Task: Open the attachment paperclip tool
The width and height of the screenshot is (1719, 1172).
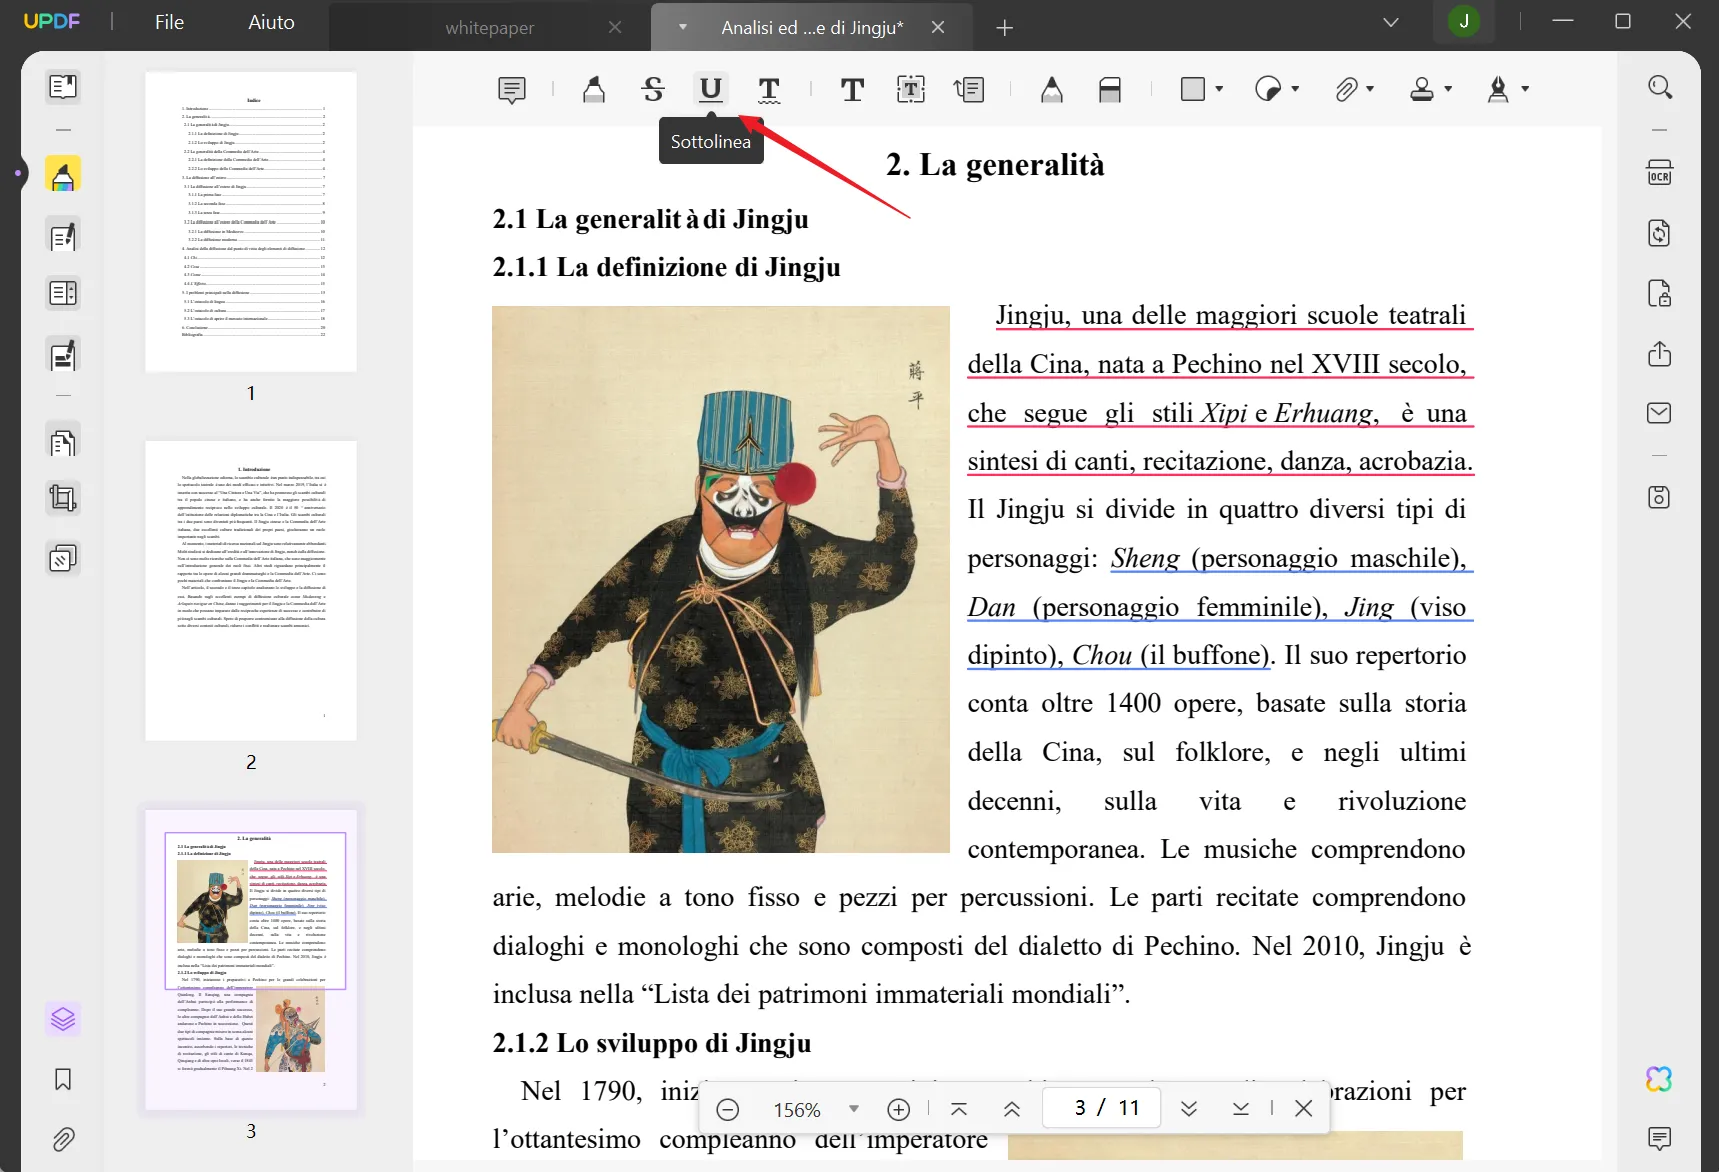Action: pyautogui.click(x=1346, y=90)
